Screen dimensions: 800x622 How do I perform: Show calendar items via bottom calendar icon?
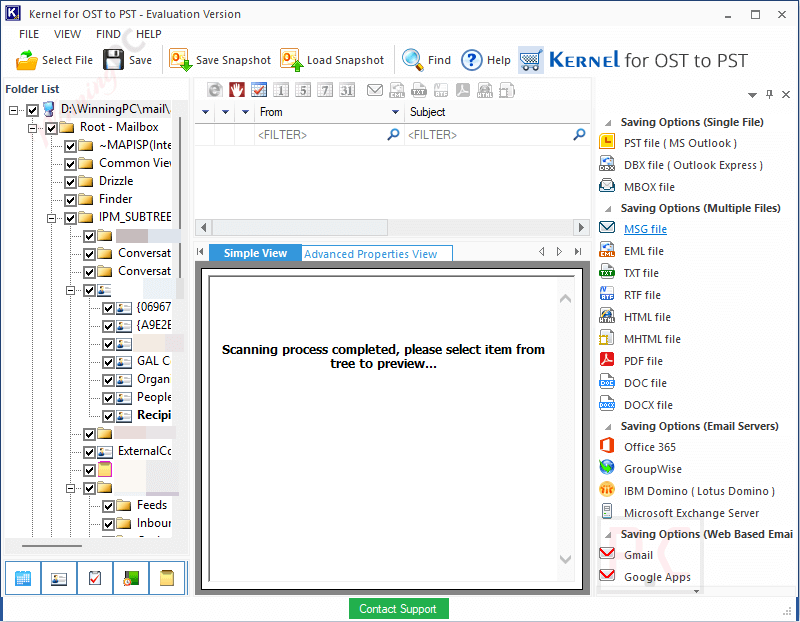point(23,578)
